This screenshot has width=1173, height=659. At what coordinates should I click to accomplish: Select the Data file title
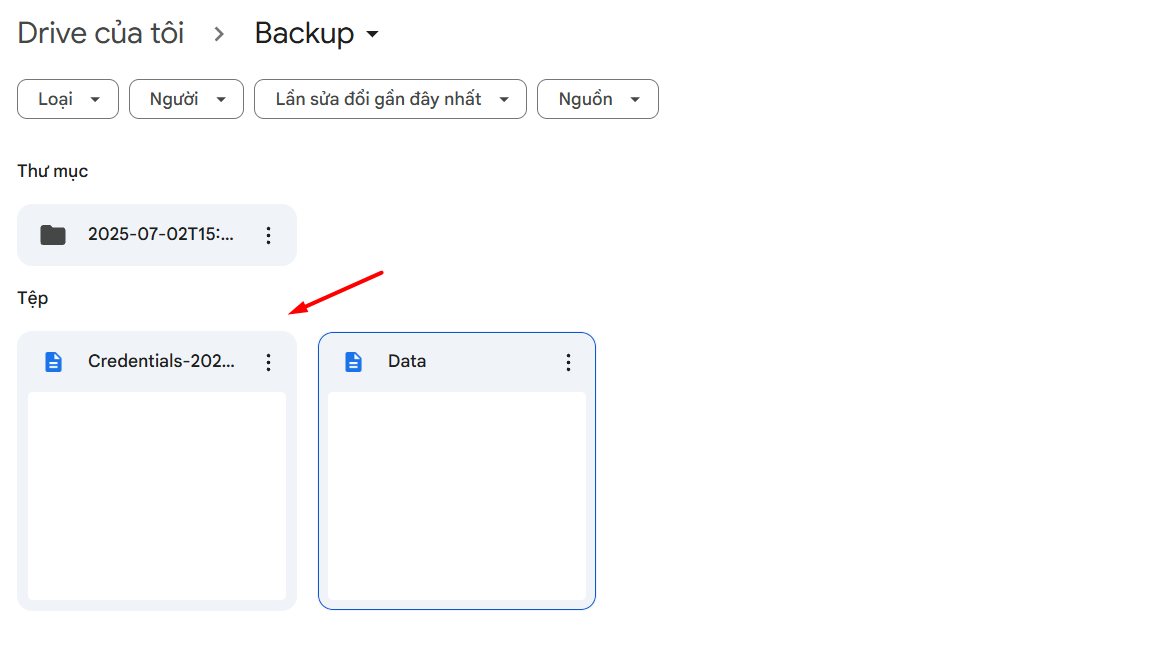407,361
